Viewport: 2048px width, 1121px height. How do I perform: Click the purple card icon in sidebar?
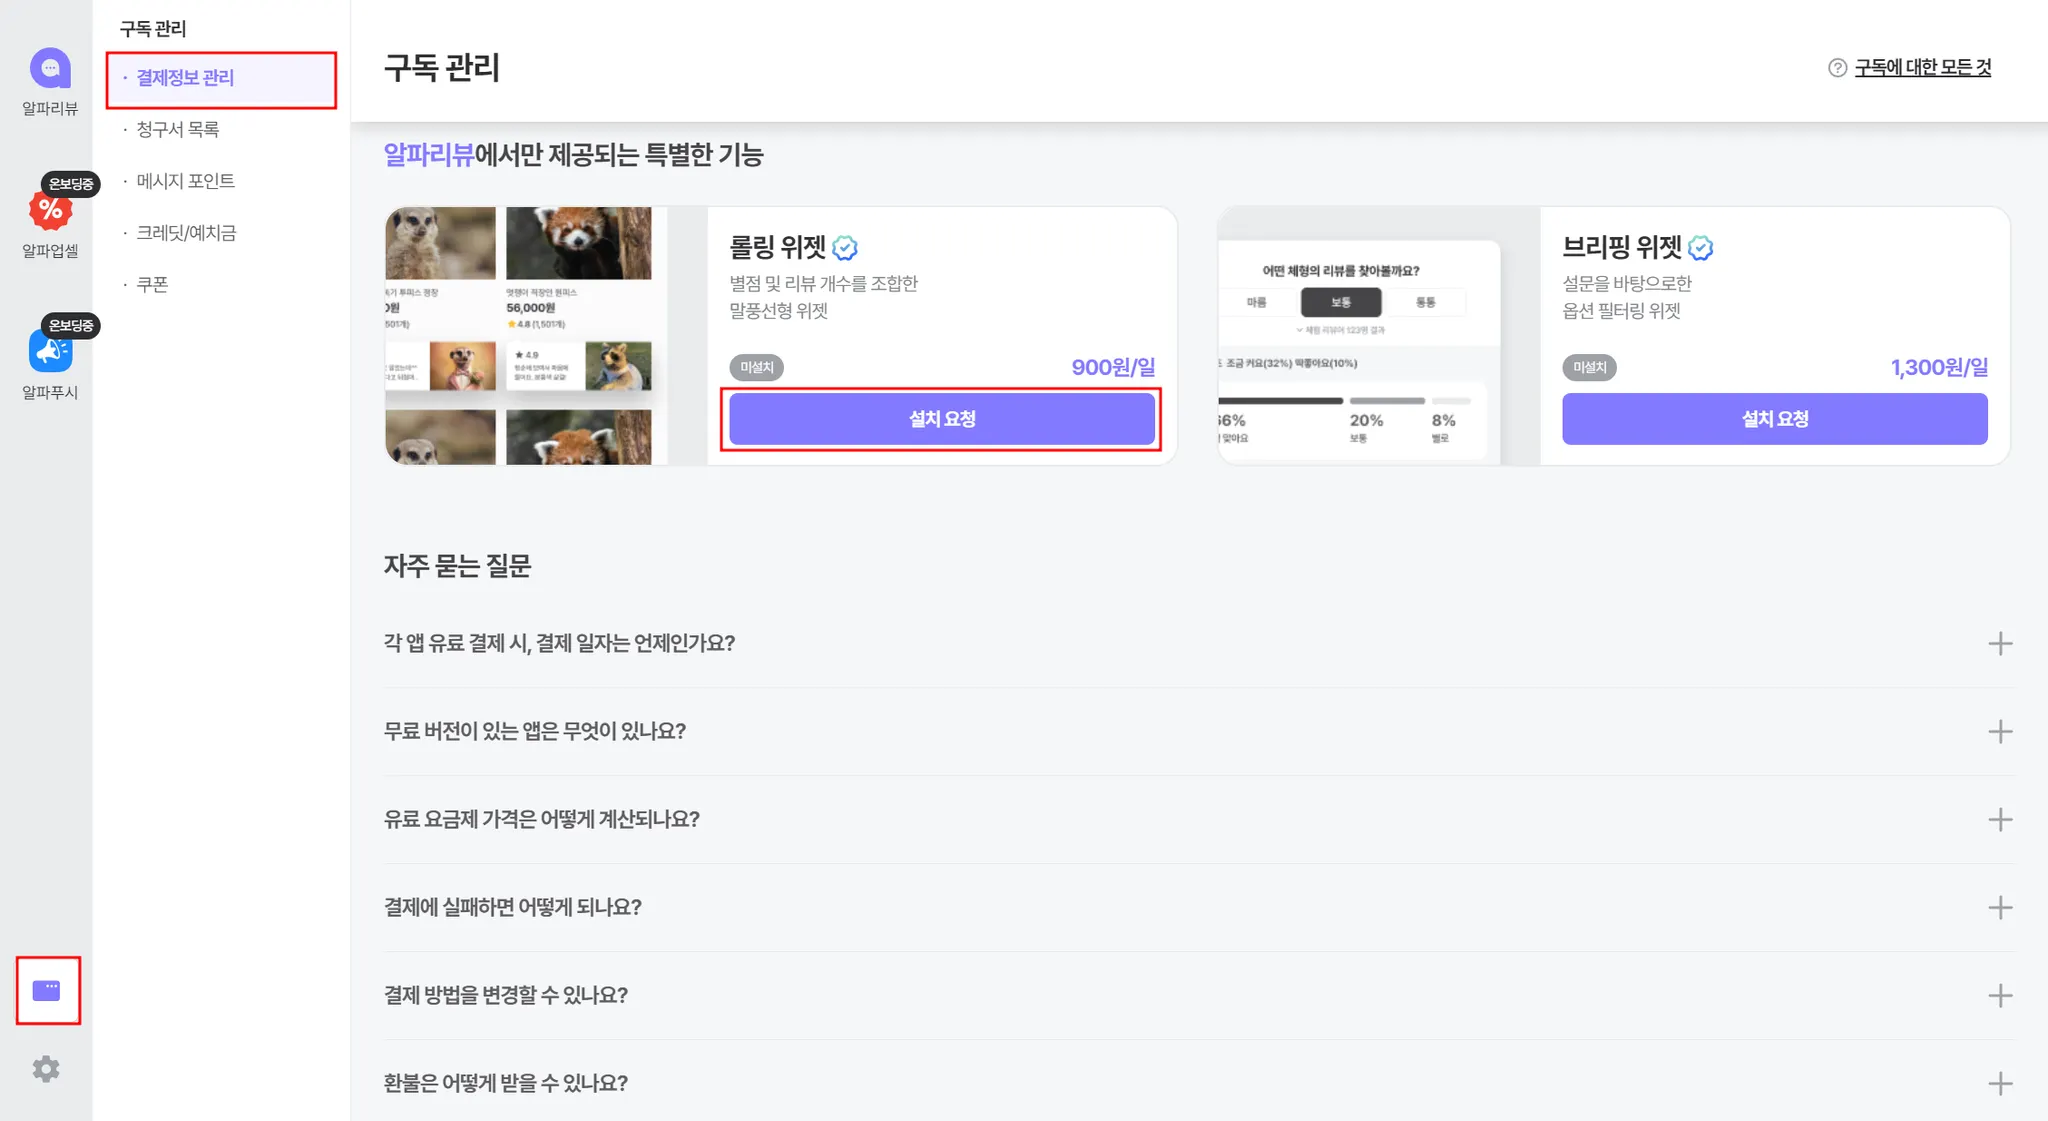(x=47, y=990)
